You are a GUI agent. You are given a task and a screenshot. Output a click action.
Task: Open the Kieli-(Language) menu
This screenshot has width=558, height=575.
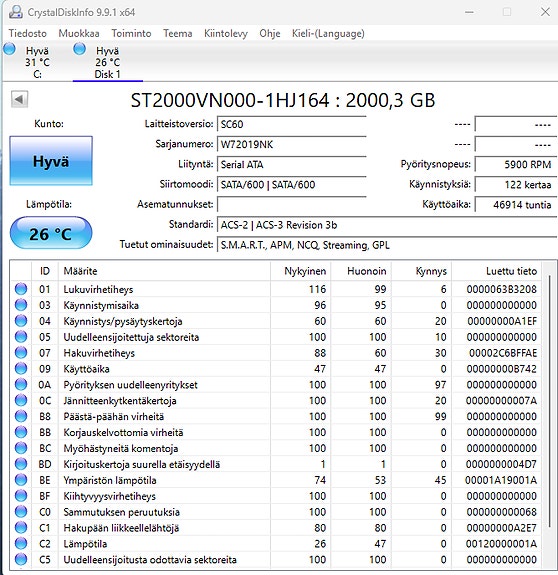328,33
